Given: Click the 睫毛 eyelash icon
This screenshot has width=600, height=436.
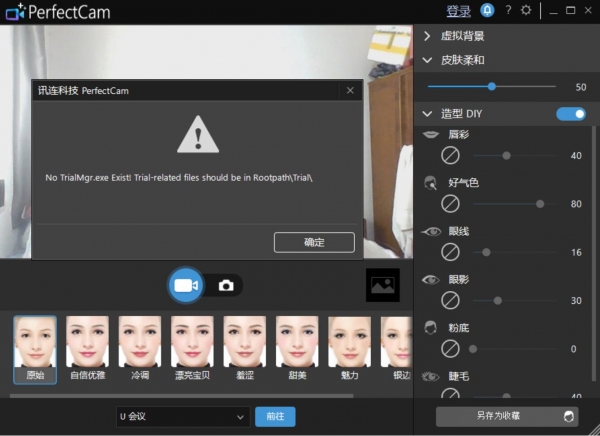Looking at the screenshot, I should pos(431,377).
